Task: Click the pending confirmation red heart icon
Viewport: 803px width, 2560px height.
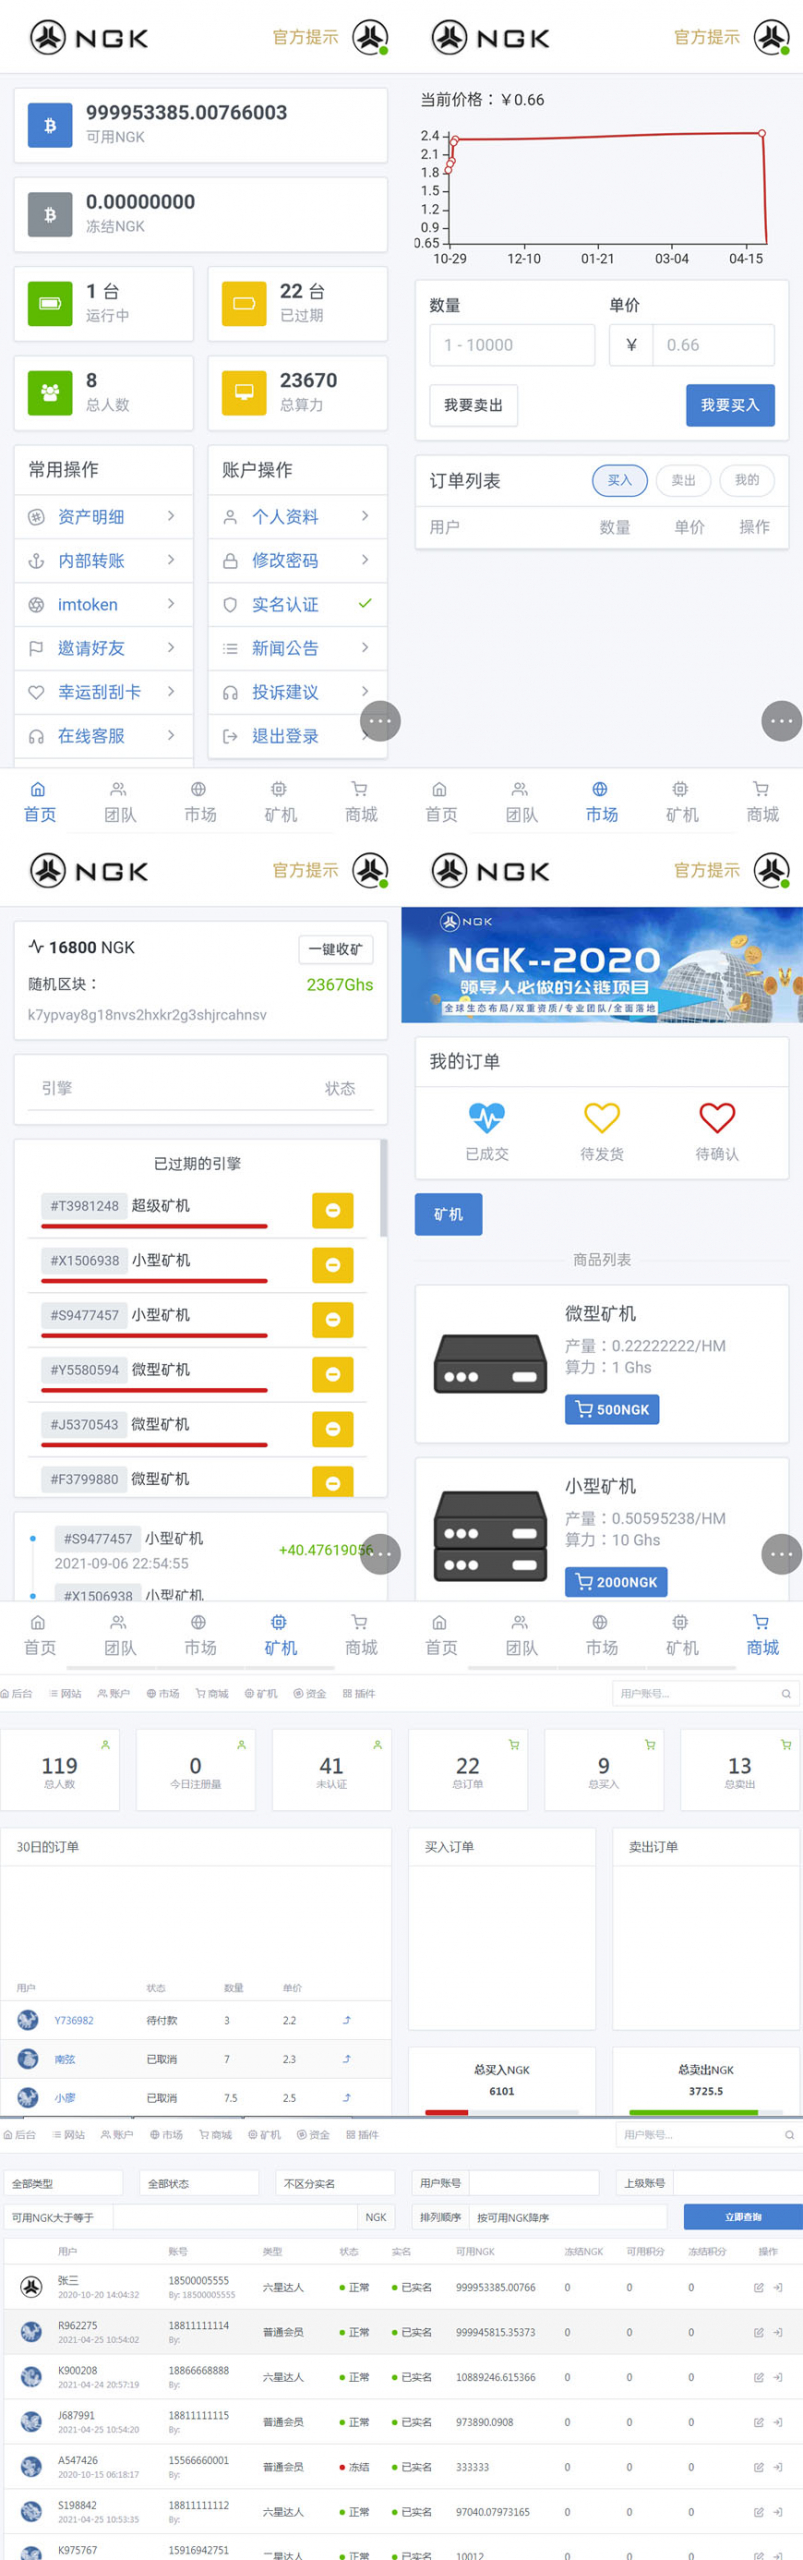Action: 717,1117
